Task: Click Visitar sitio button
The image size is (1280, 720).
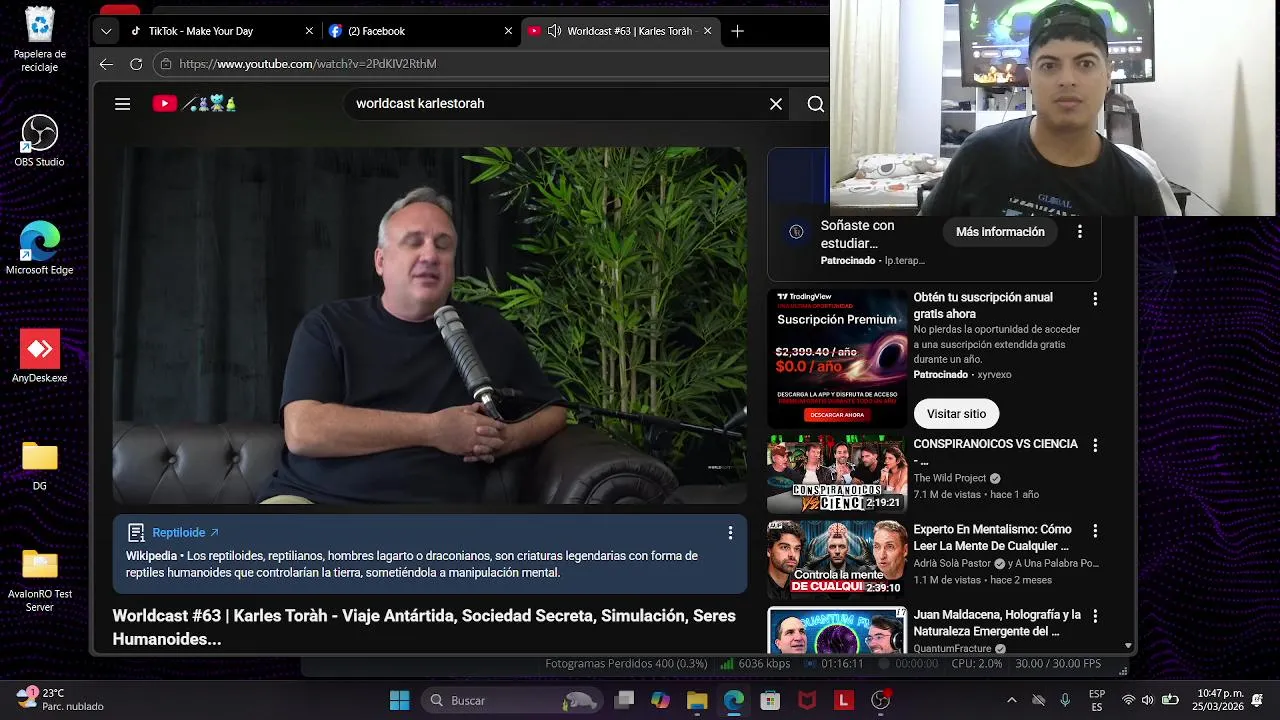Action: pyautogui.click(x=956, y=414)
